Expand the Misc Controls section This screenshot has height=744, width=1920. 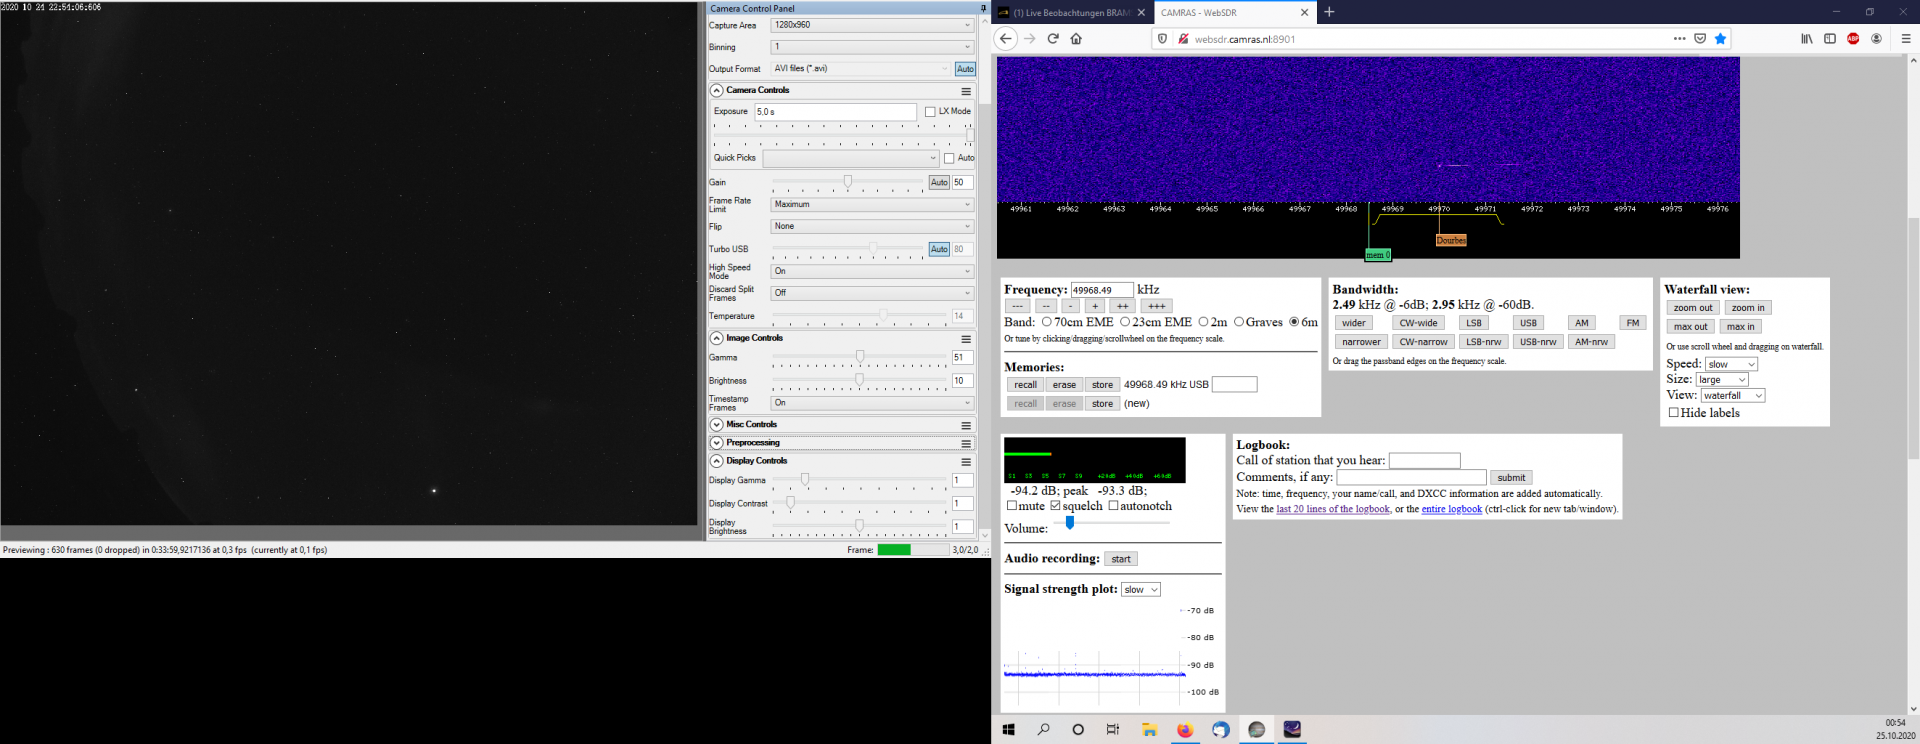(x=717, y=425)
